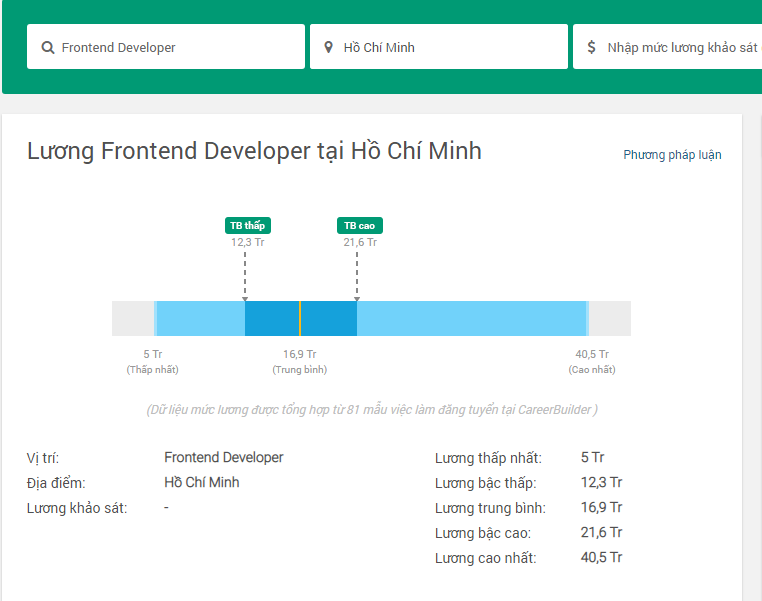Edit the Frontend Developer job search field
Image resolution: width=762 pixels, height=601 pixels.
click(166, 47)
